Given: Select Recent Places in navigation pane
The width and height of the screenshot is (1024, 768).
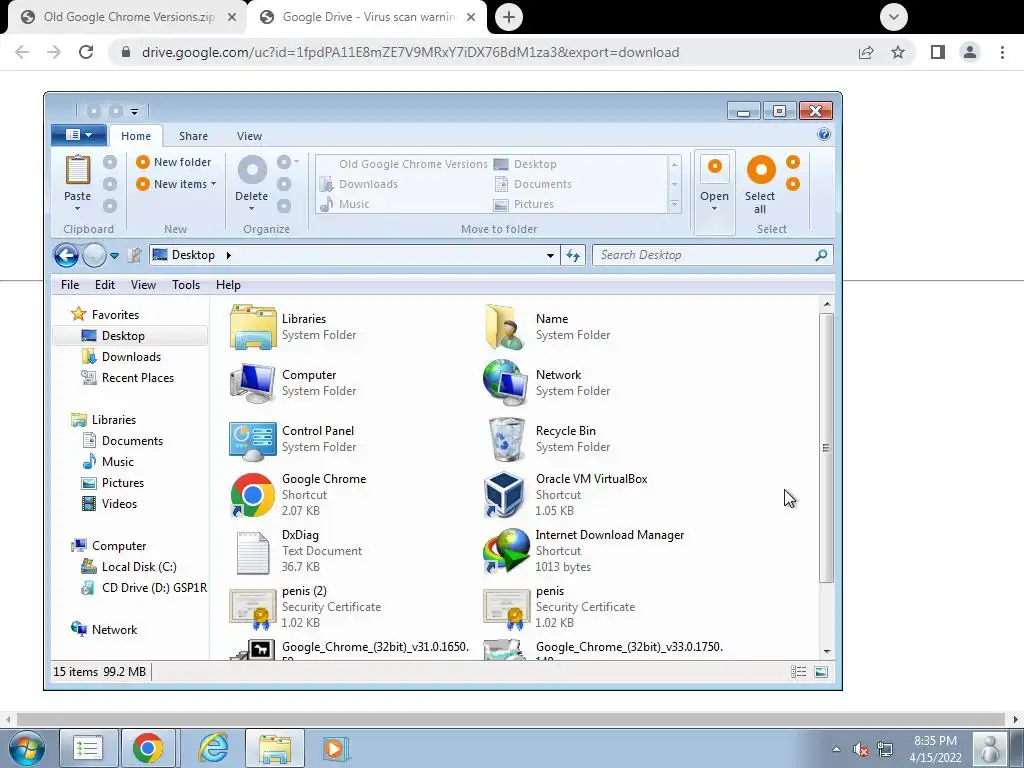Looking at the screenshot, I should (x=137, y=377).
